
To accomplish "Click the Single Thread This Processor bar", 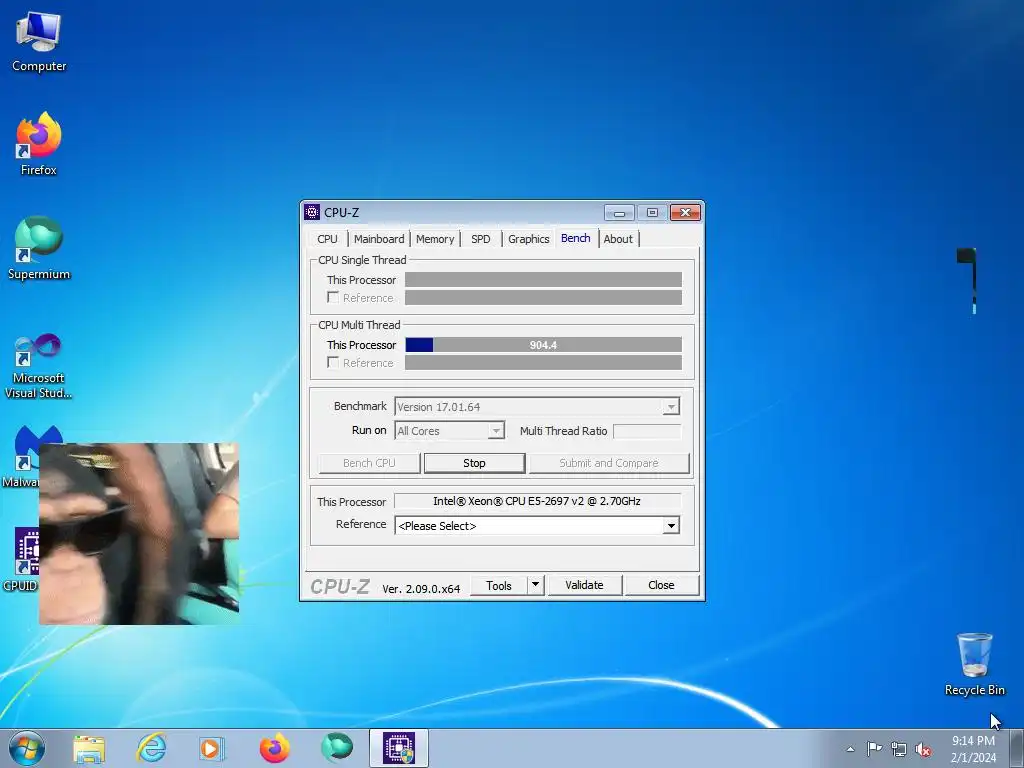I will coord(543,280).
